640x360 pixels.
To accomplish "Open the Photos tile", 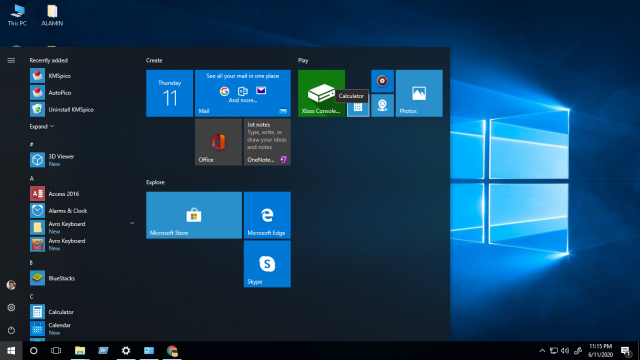I will coord(419,93).
